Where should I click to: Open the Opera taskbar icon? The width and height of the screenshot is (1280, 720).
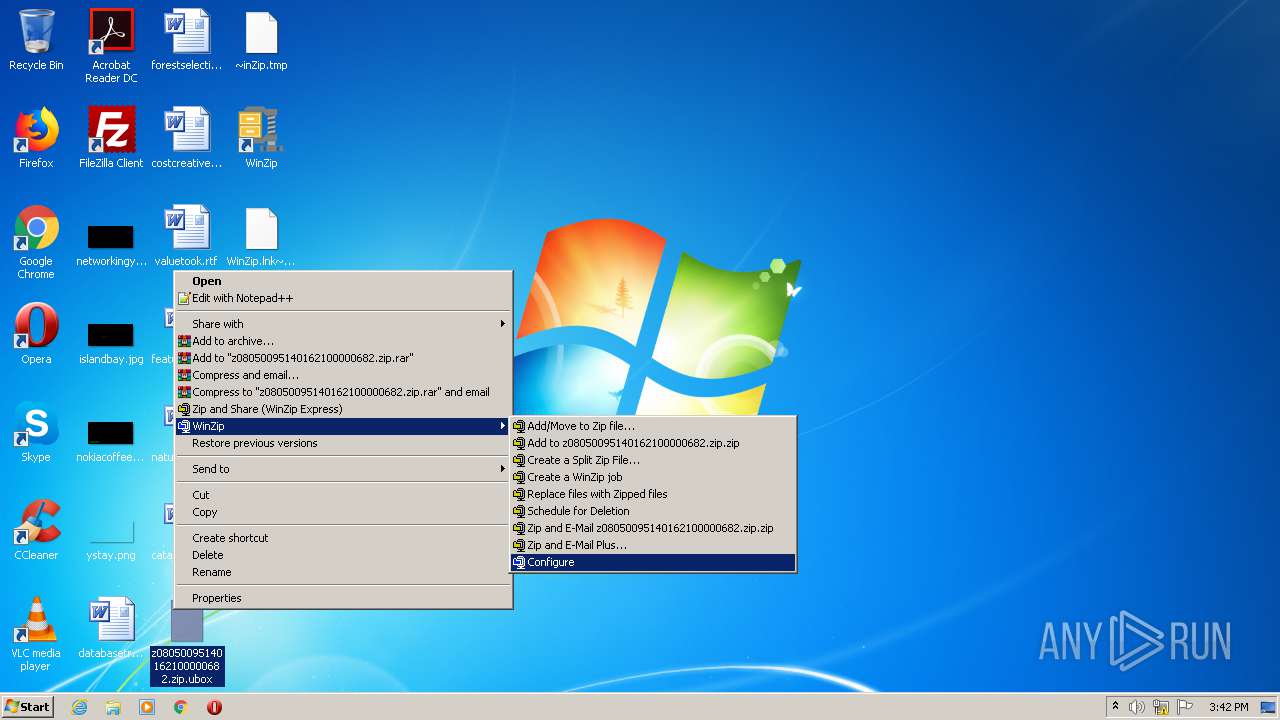click(x=214, y=707)
